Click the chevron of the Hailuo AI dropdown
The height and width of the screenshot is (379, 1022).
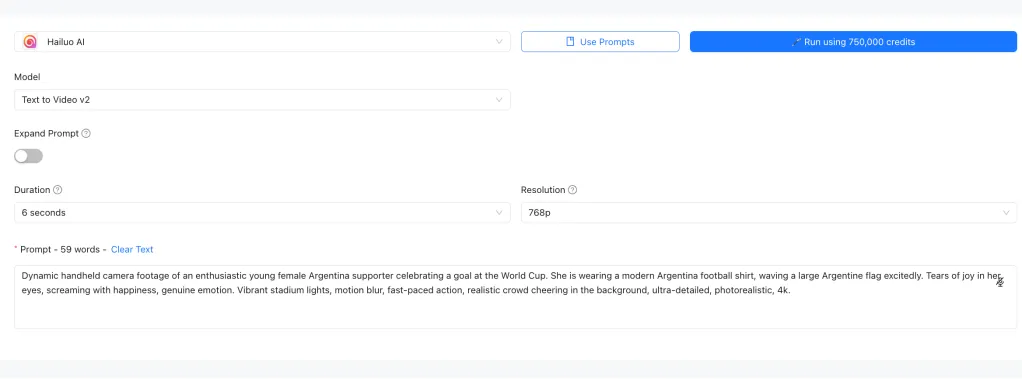pos(499,42)
